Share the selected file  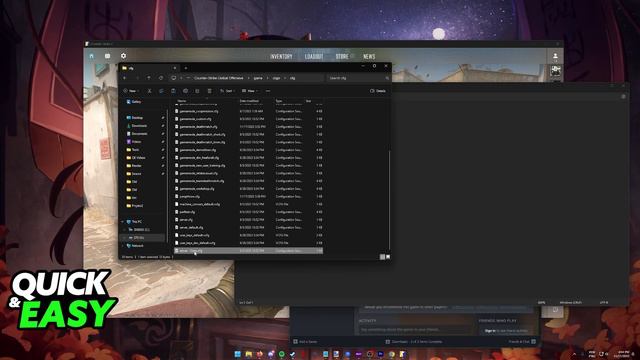tap(197, 91)
